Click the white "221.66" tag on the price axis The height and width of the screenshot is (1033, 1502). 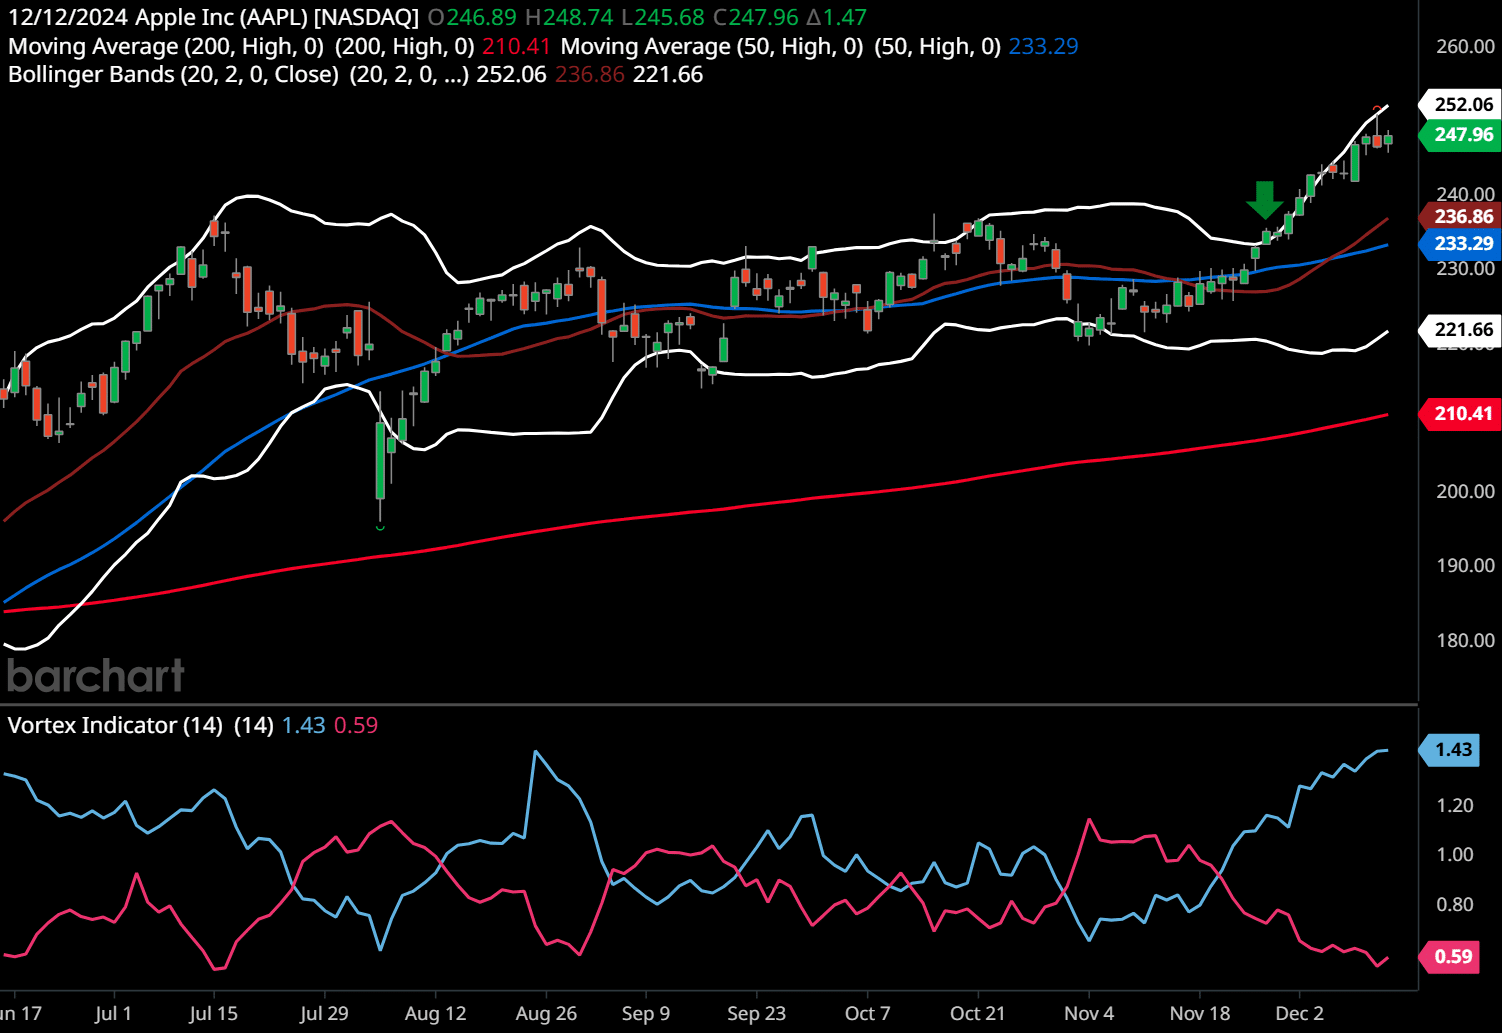1462,329
